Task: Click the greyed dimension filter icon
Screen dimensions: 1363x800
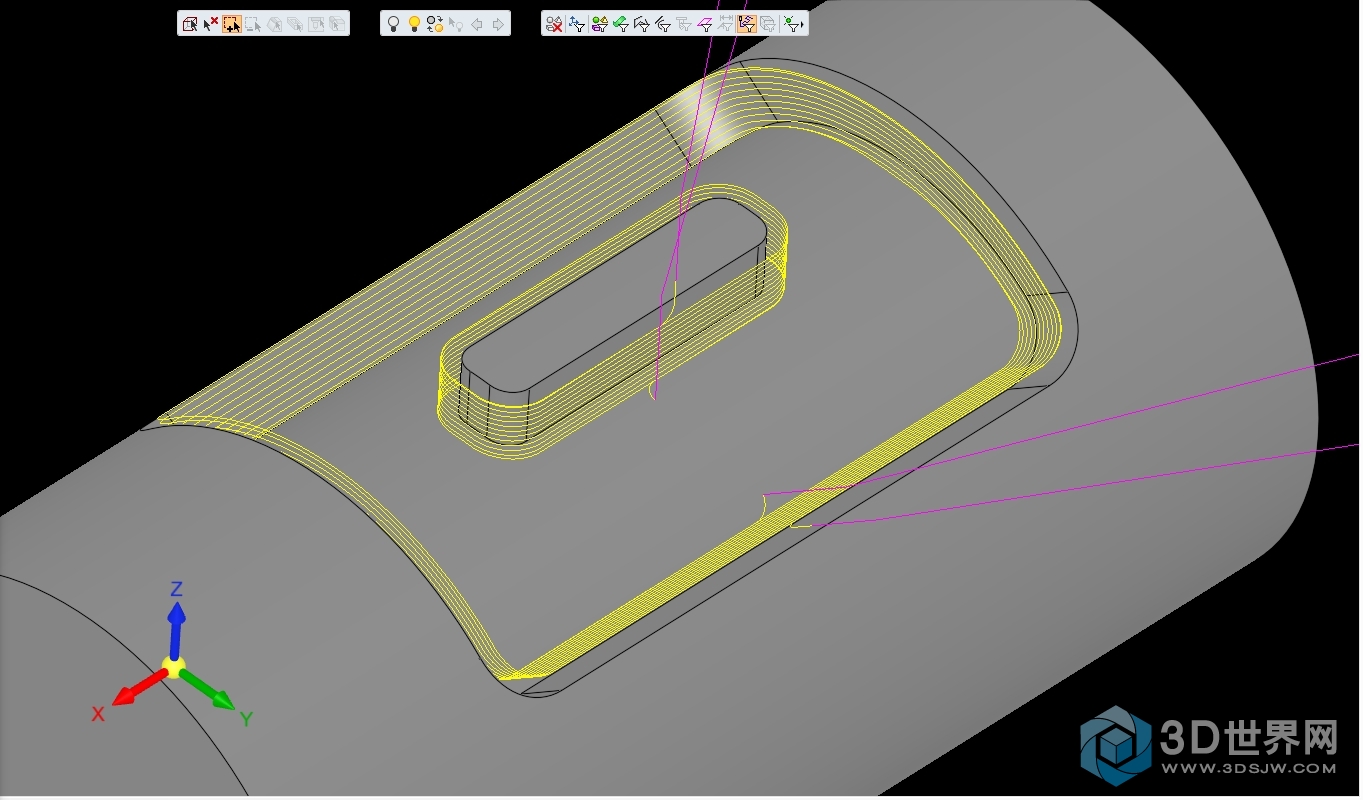Action: tap(726, 24)
